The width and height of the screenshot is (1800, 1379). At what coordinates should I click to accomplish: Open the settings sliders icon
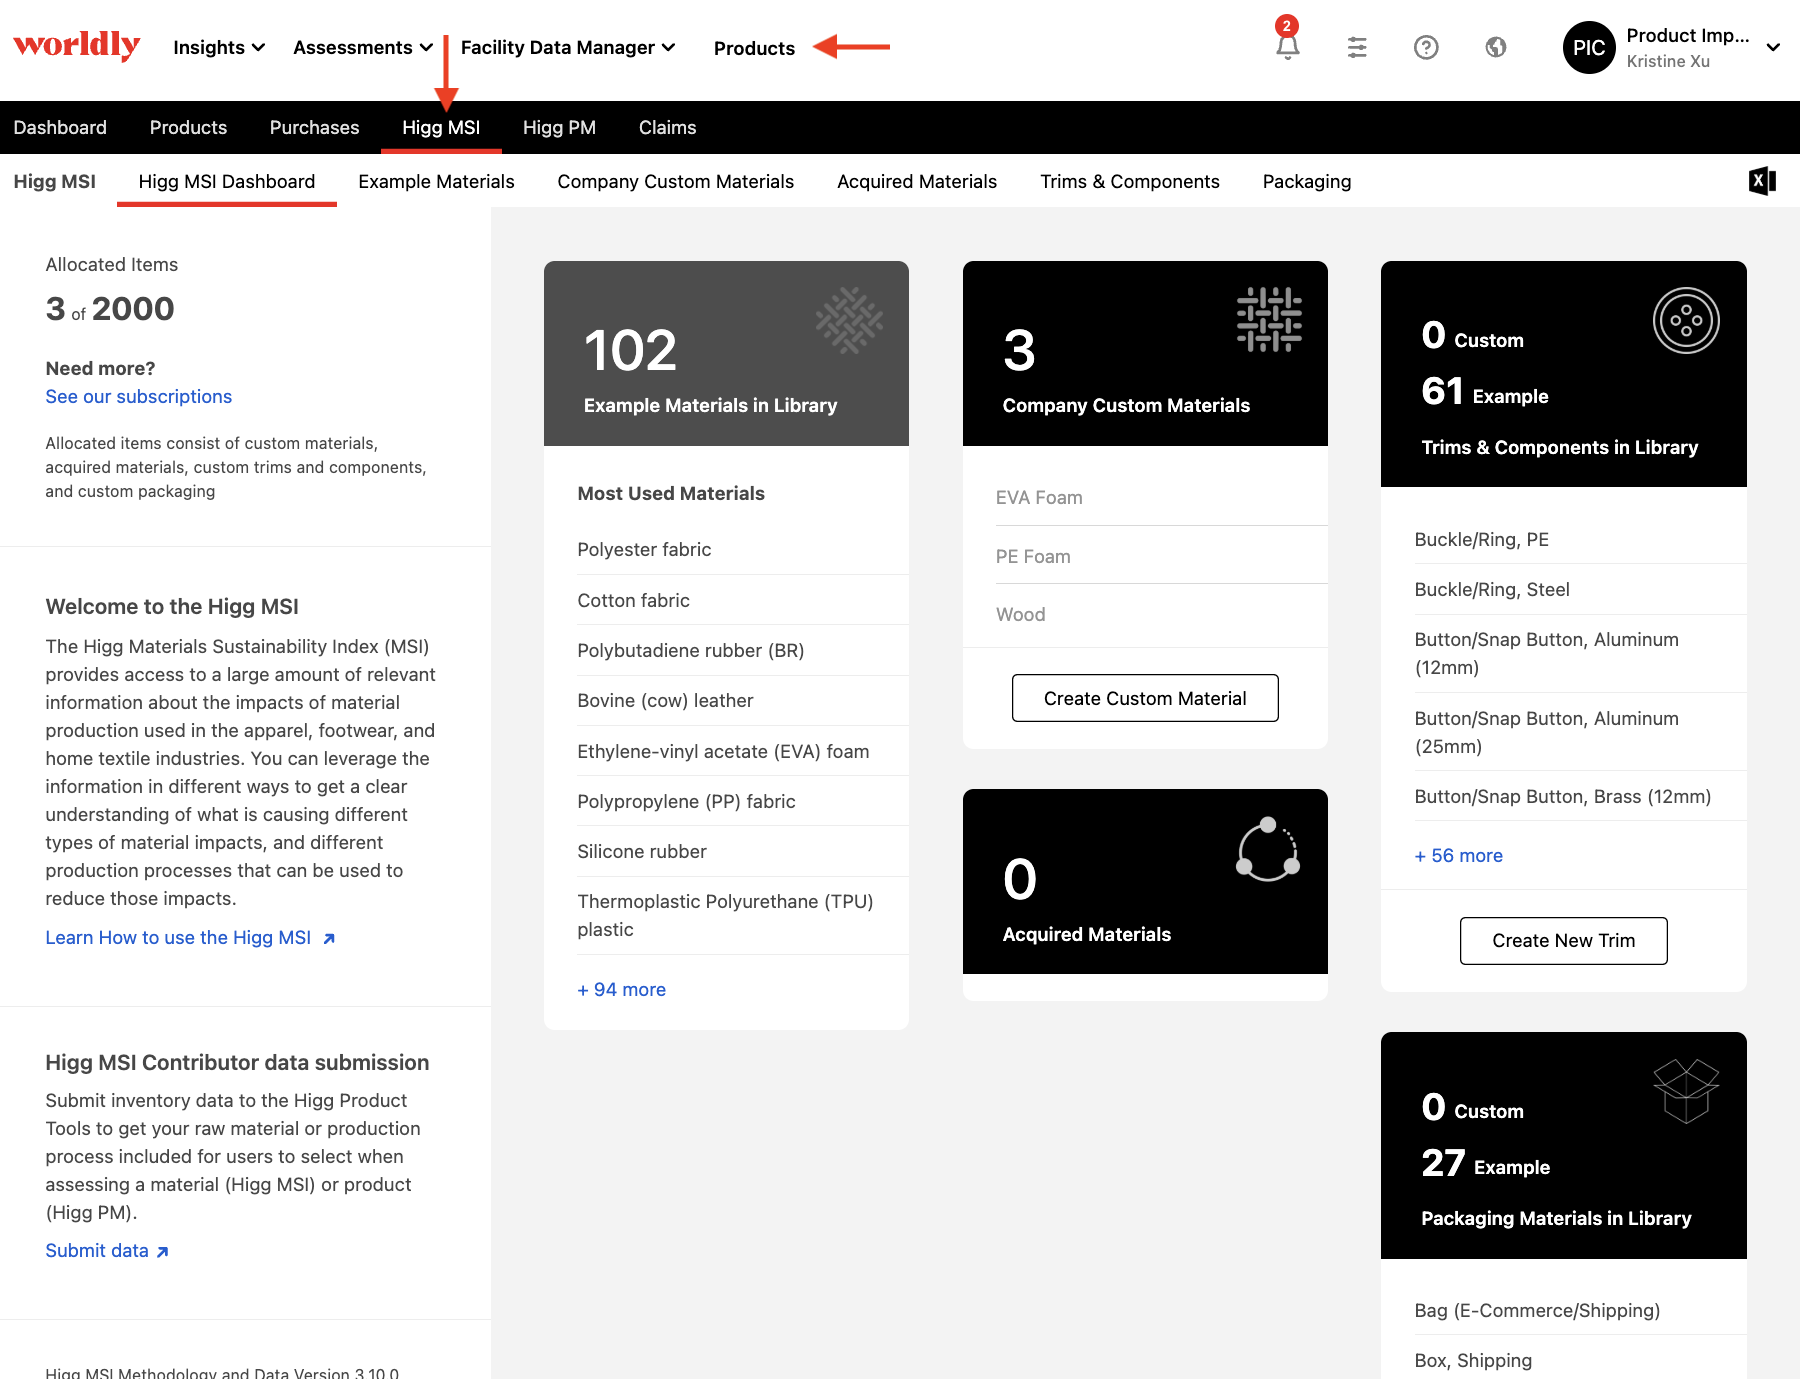click(1356, 47)
